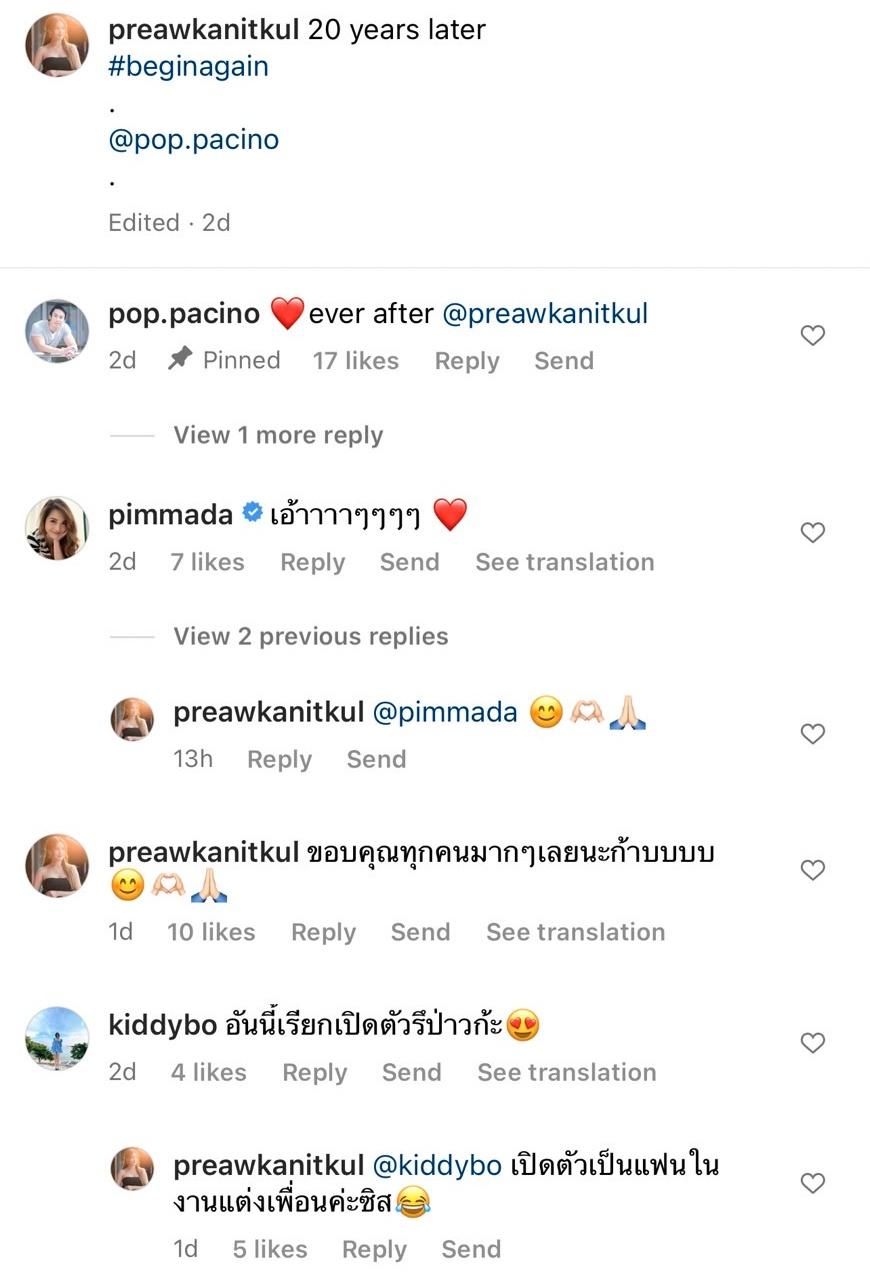This screenshot has height=1288, width=870.
Task: See translation of pimmada's comment
Action: (564, 562)
